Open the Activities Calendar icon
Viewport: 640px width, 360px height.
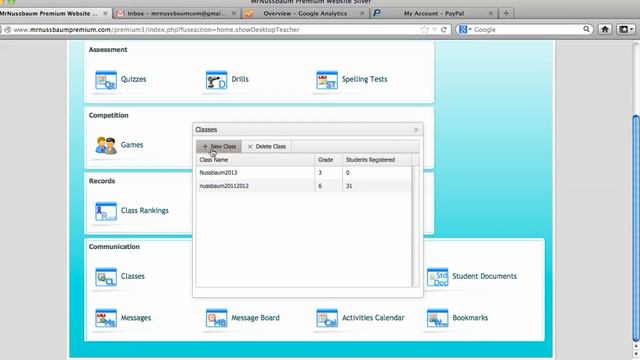click(327, 318)
